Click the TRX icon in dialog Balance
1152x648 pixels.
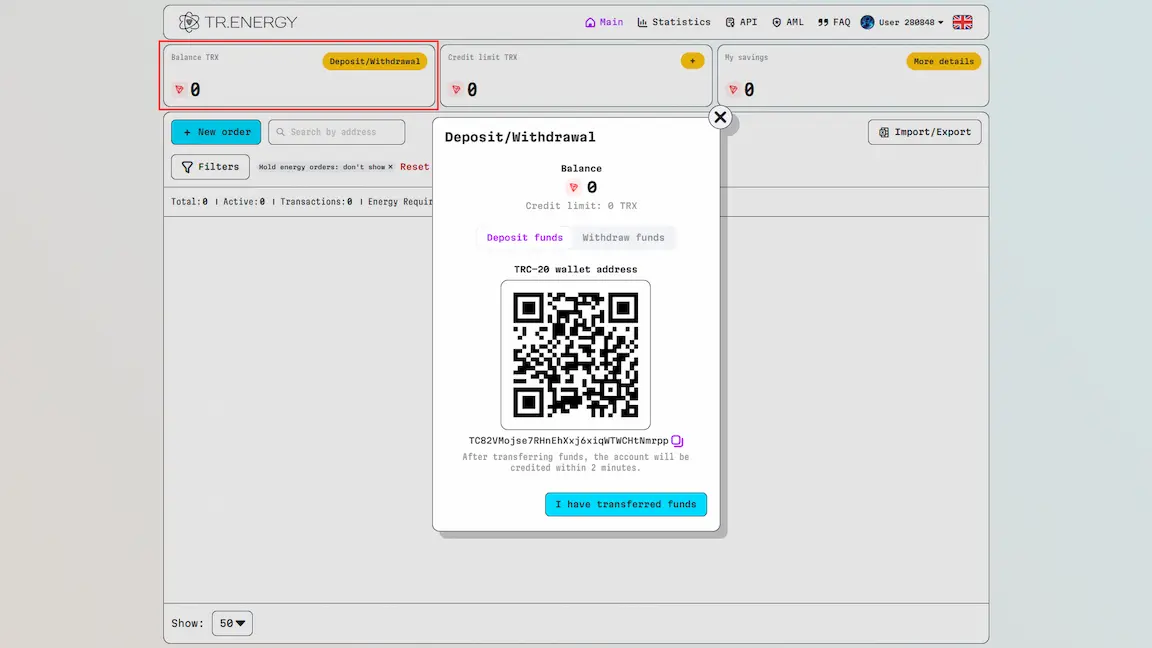pos(574,187)
